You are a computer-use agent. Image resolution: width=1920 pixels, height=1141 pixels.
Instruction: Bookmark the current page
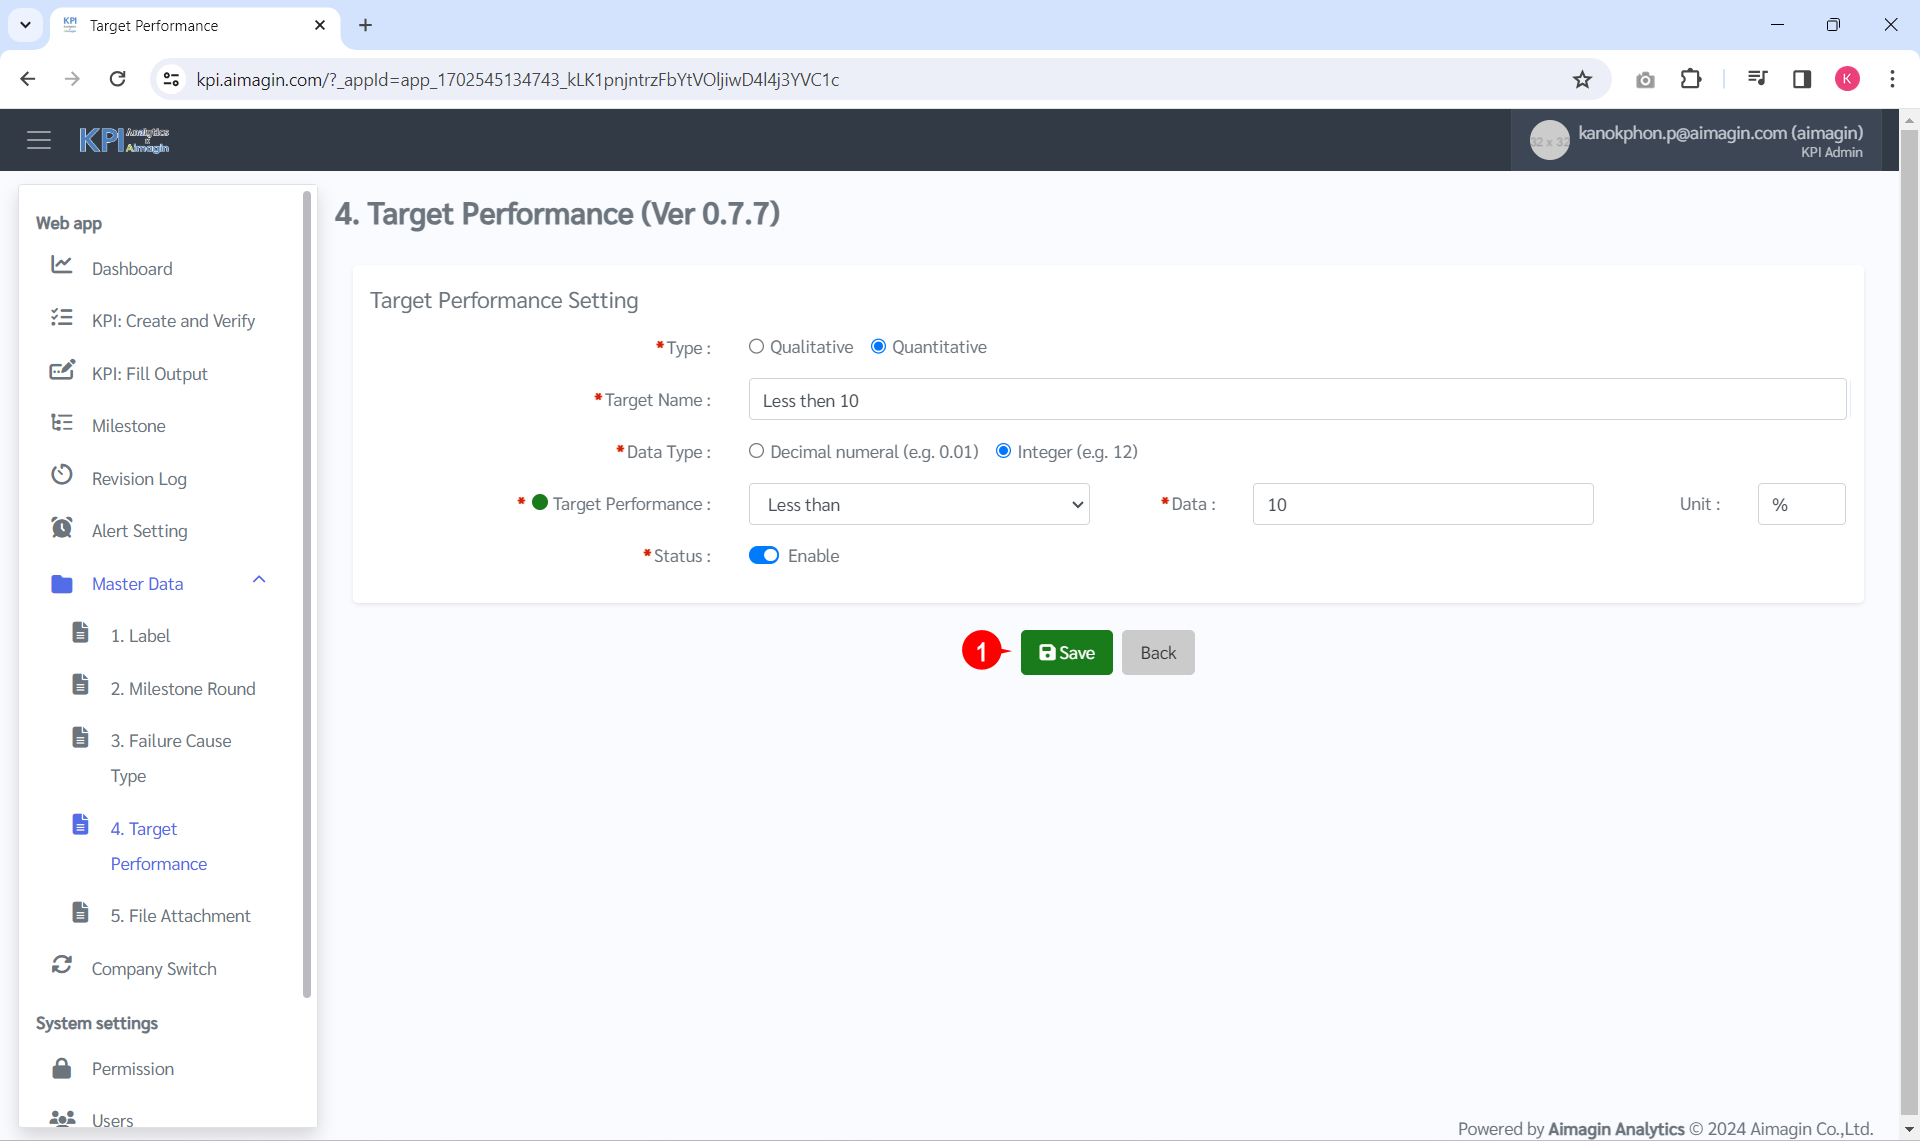point(1583,79)
